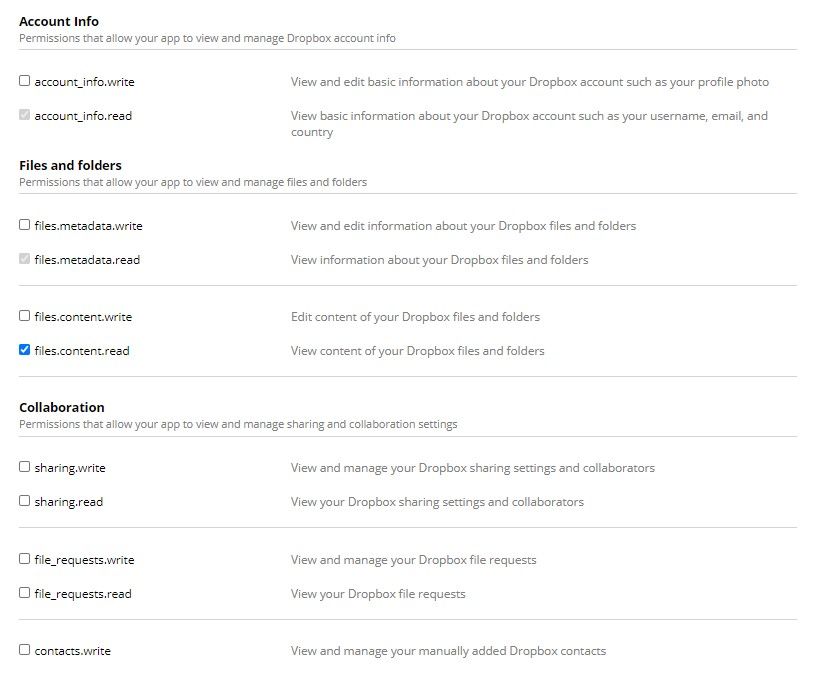This screenshot has width=824, height=696.
Task: Click the Collaboration section heading
Action: pyautogui.click(x=62, y=406)
